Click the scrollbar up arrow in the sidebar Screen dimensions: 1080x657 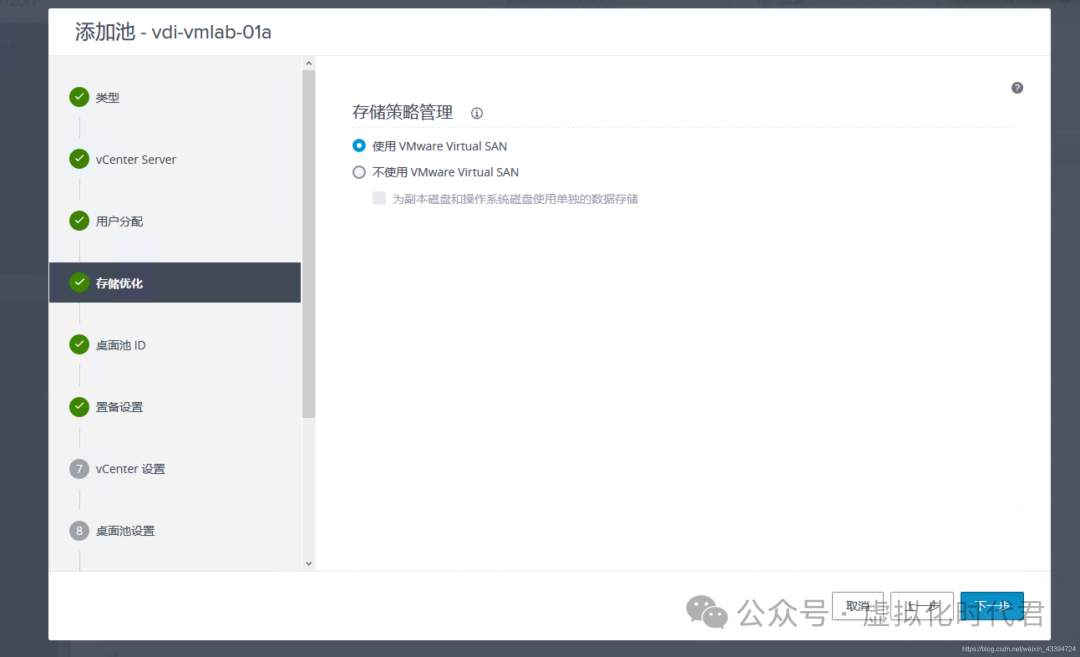click(308, 62)
